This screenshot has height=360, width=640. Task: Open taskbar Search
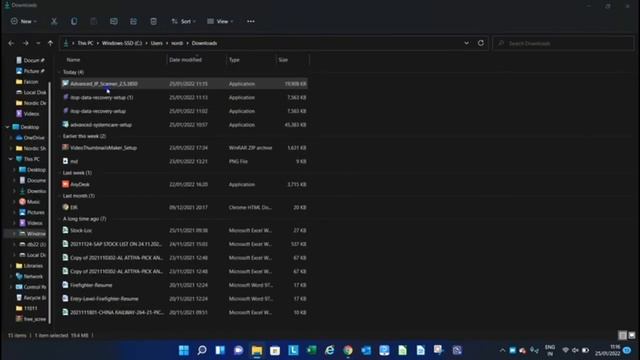202,350
